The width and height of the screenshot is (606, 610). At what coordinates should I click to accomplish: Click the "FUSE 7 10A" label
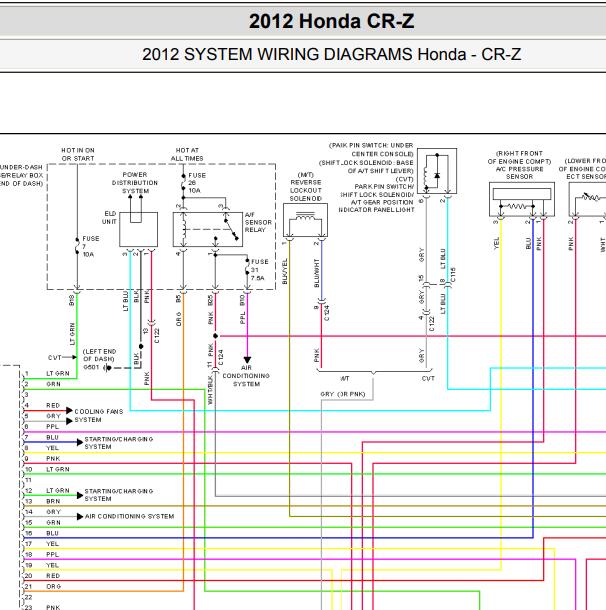click(90, 246)
